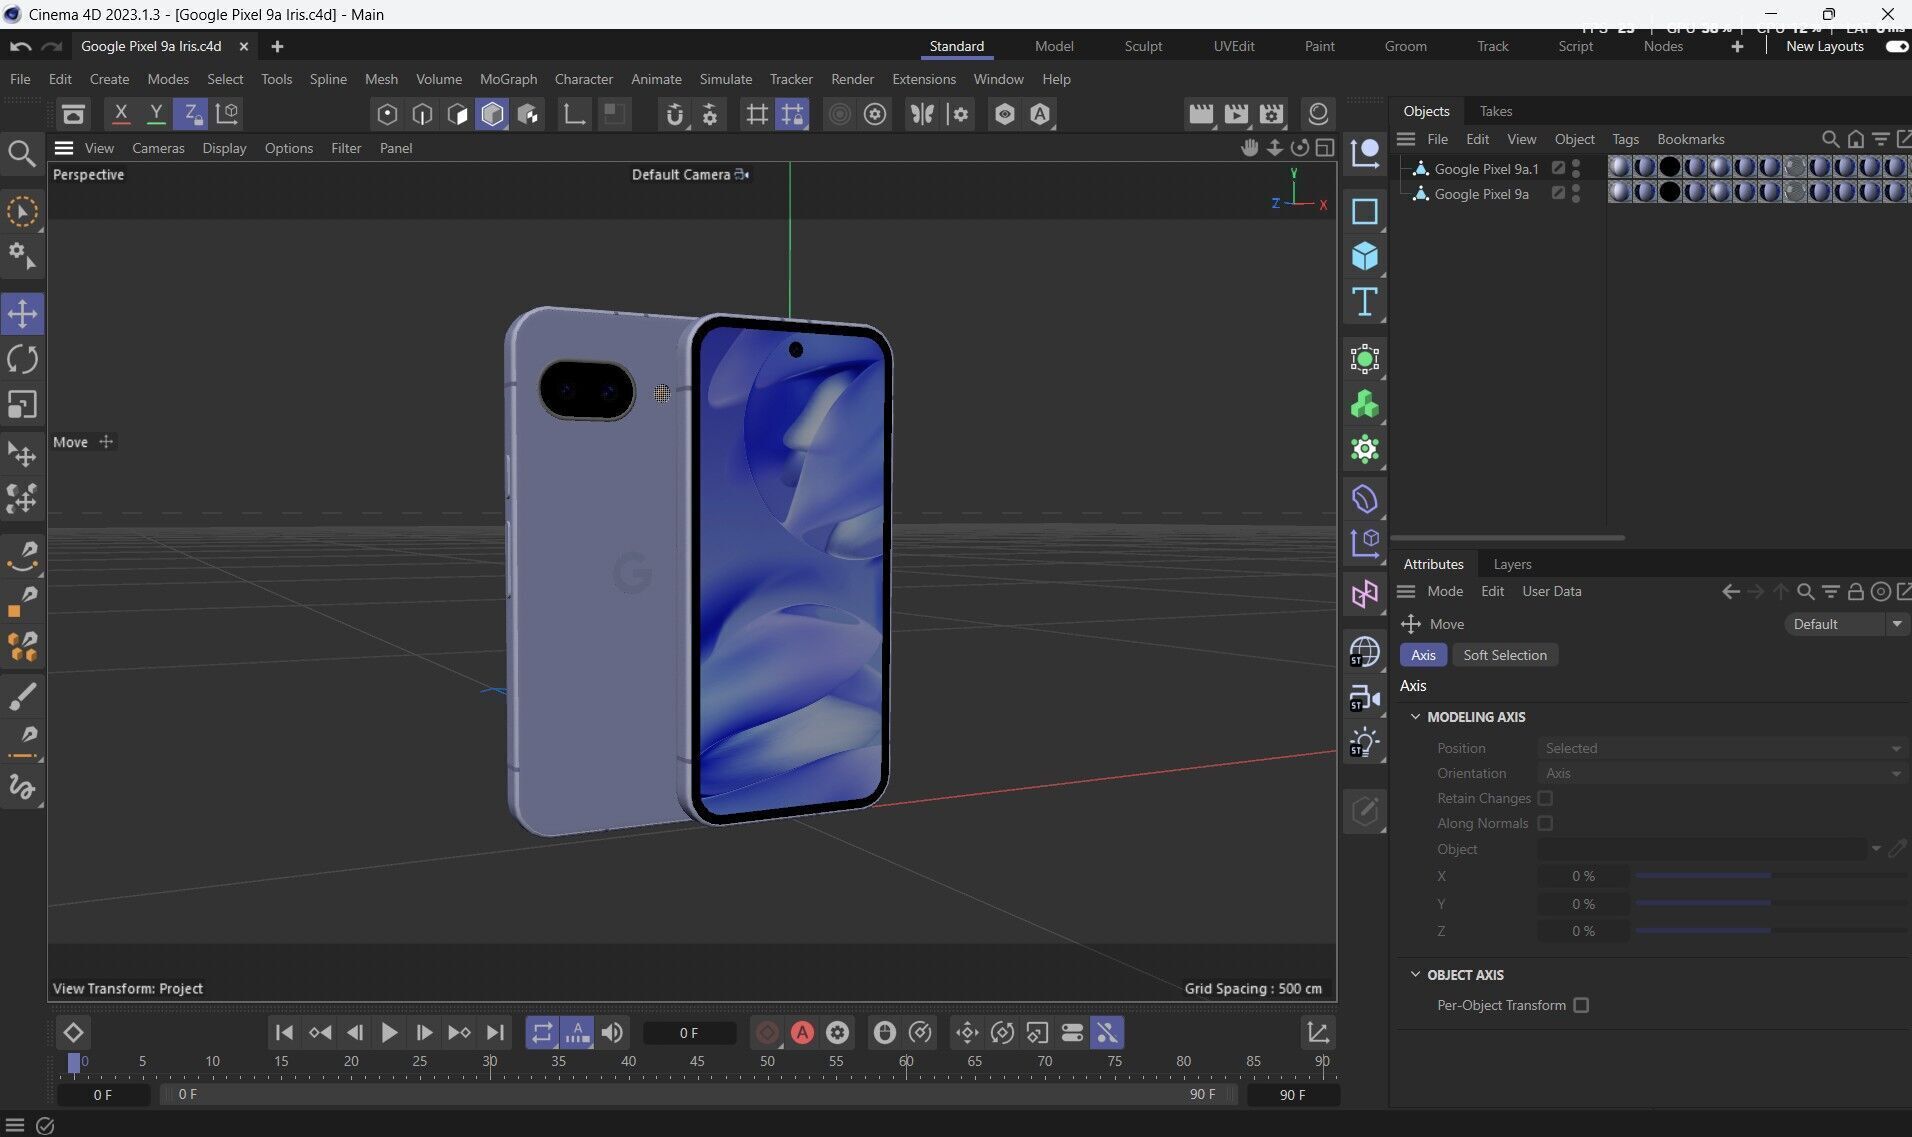Toggle sound playback speaker icon

(x=612, y=1033)
